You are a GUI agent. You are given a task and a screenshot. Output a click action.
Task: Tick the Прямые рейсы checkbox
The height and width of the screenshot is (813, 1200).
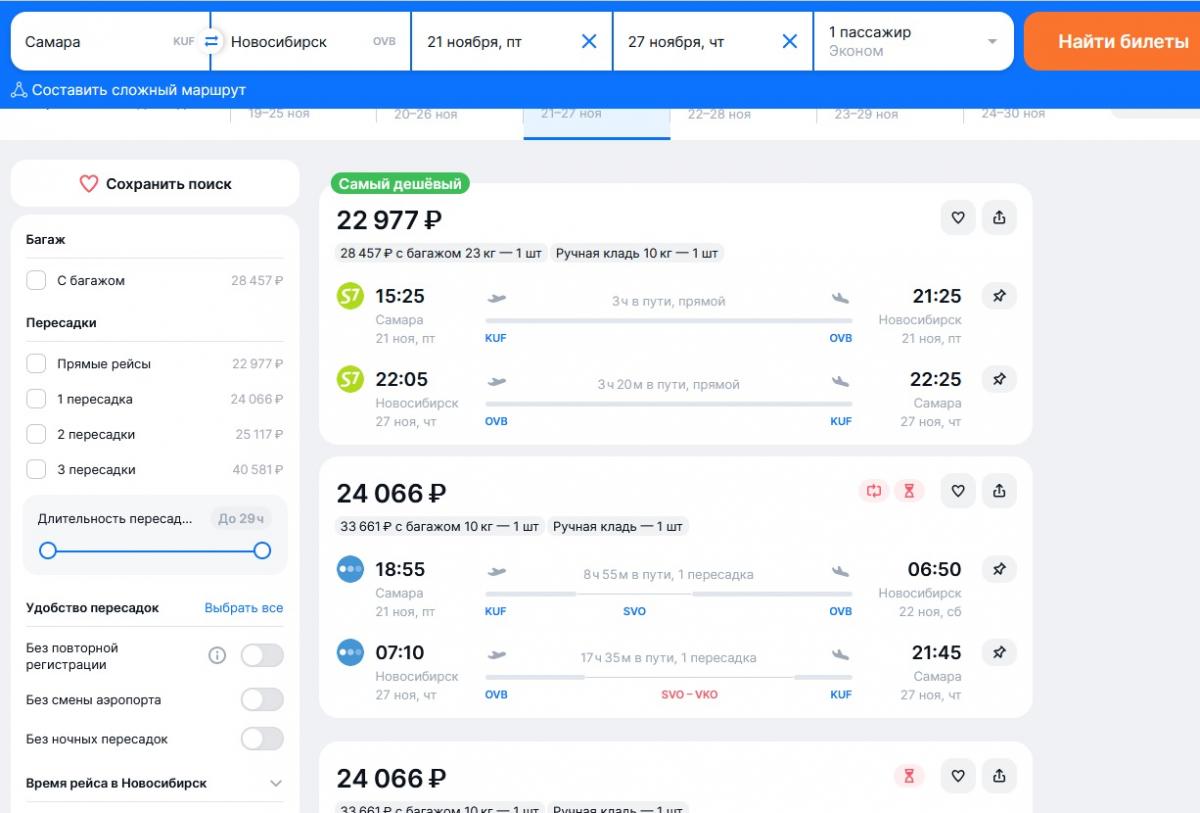36,364
